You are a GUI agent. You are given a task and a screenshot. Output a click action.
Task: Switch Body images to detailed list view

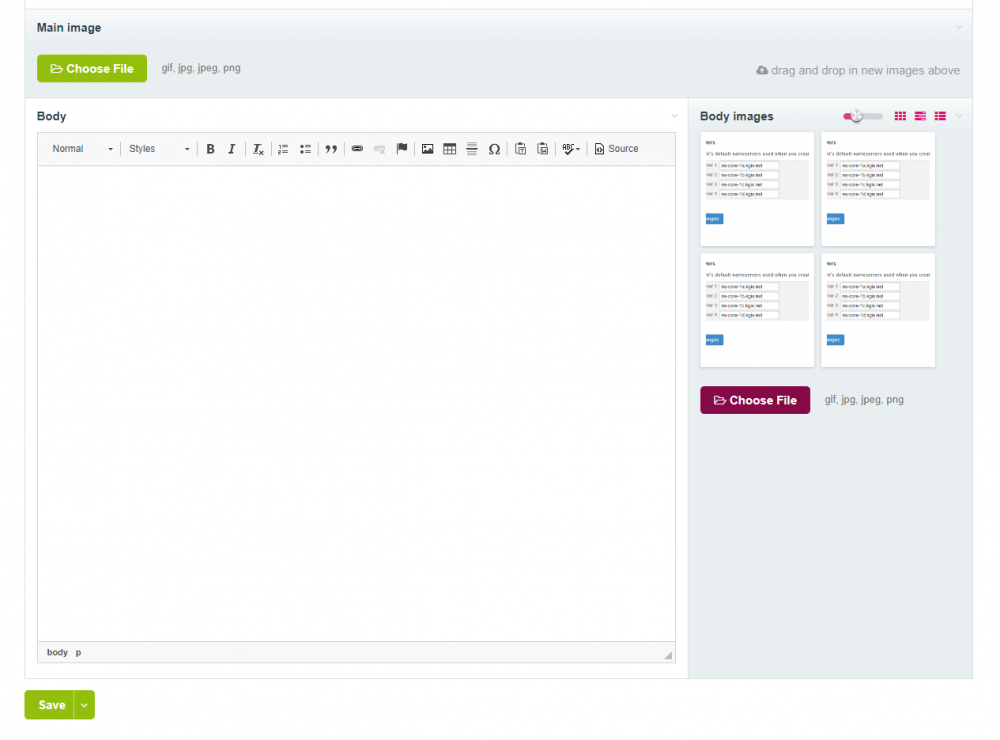pos(940,116)
